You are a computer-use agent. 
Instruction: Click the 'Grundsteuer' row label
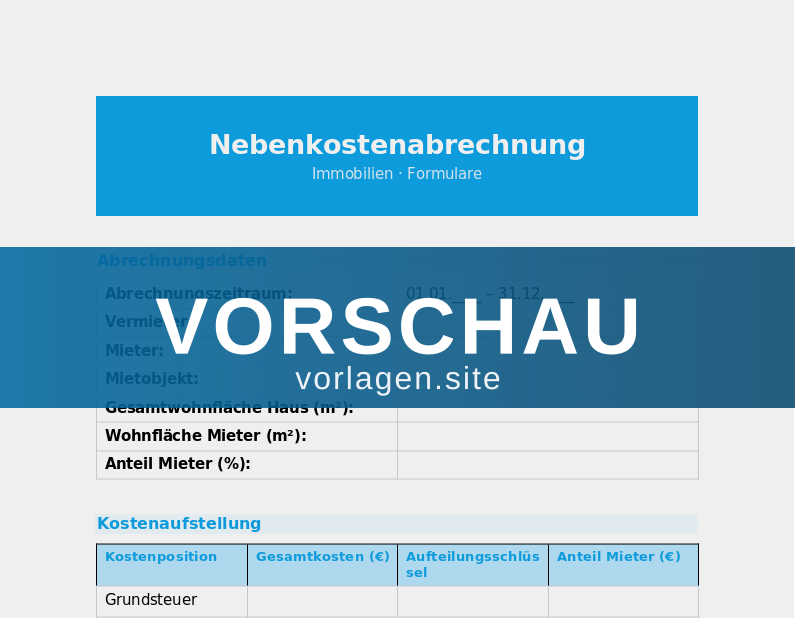151,600
